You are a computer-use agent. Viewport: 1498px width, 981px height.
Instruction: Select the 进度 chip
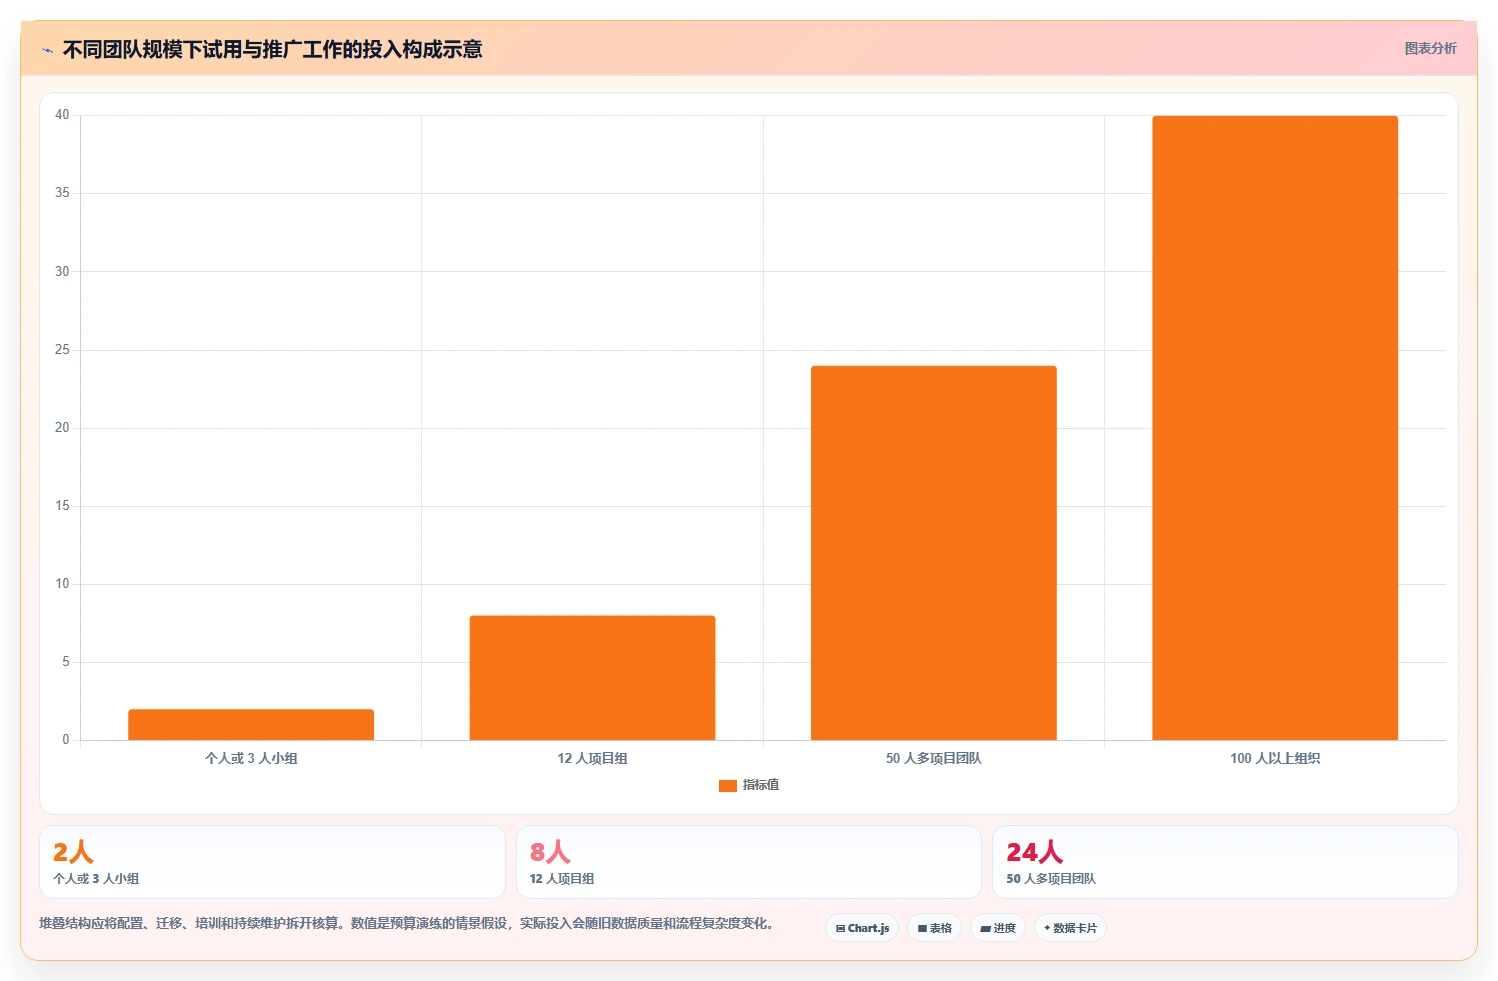[997, 928]
